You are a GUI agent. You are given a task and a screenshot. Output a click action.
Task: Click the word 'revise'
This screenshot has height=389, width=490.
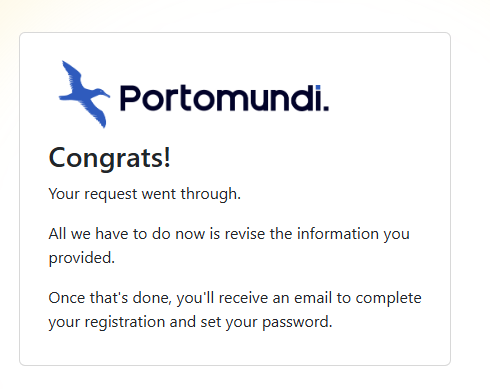245,234
